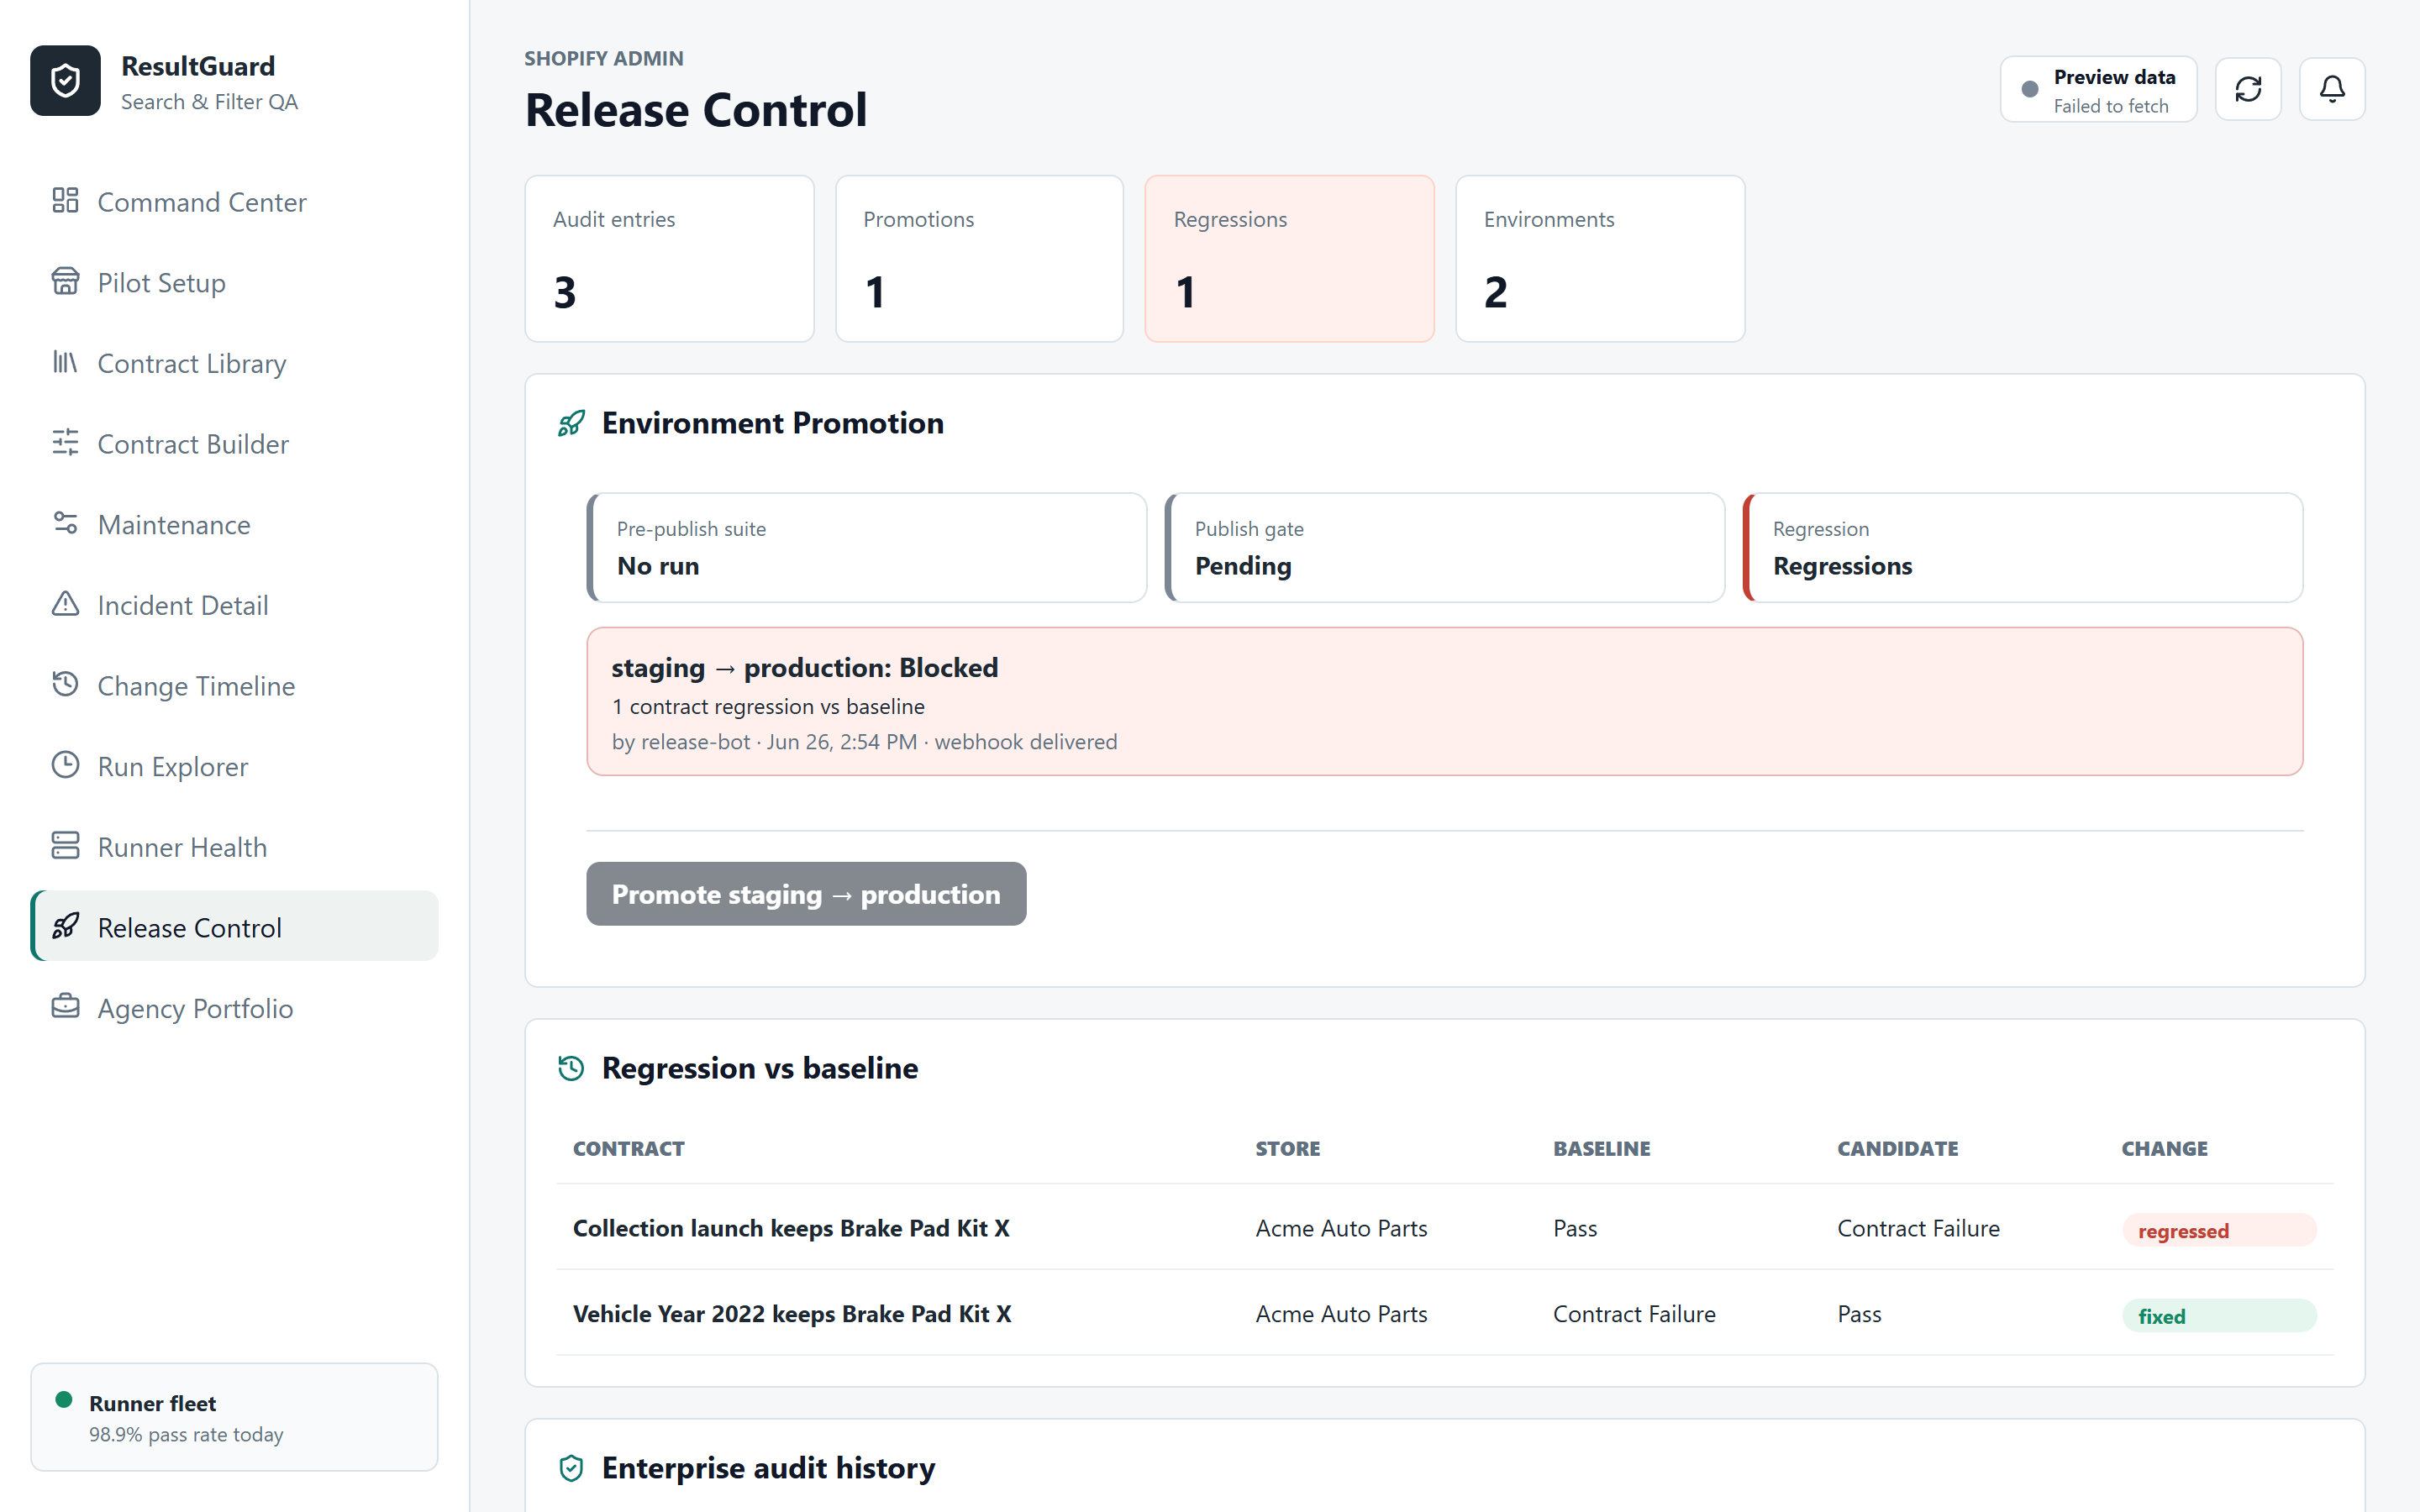Click the Change Timeline history icon
Screen dimensions: 2420x1512
[65, 684]
